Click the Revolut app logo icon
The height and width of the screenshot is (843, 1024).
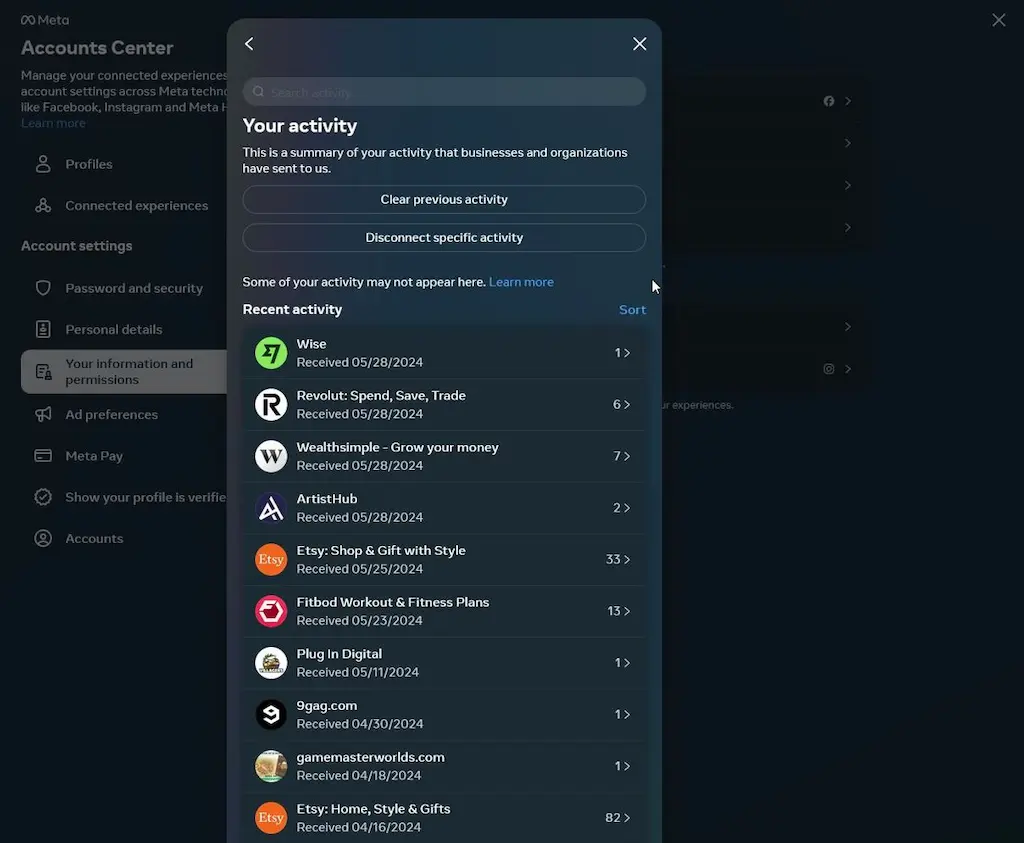[271, 405]
